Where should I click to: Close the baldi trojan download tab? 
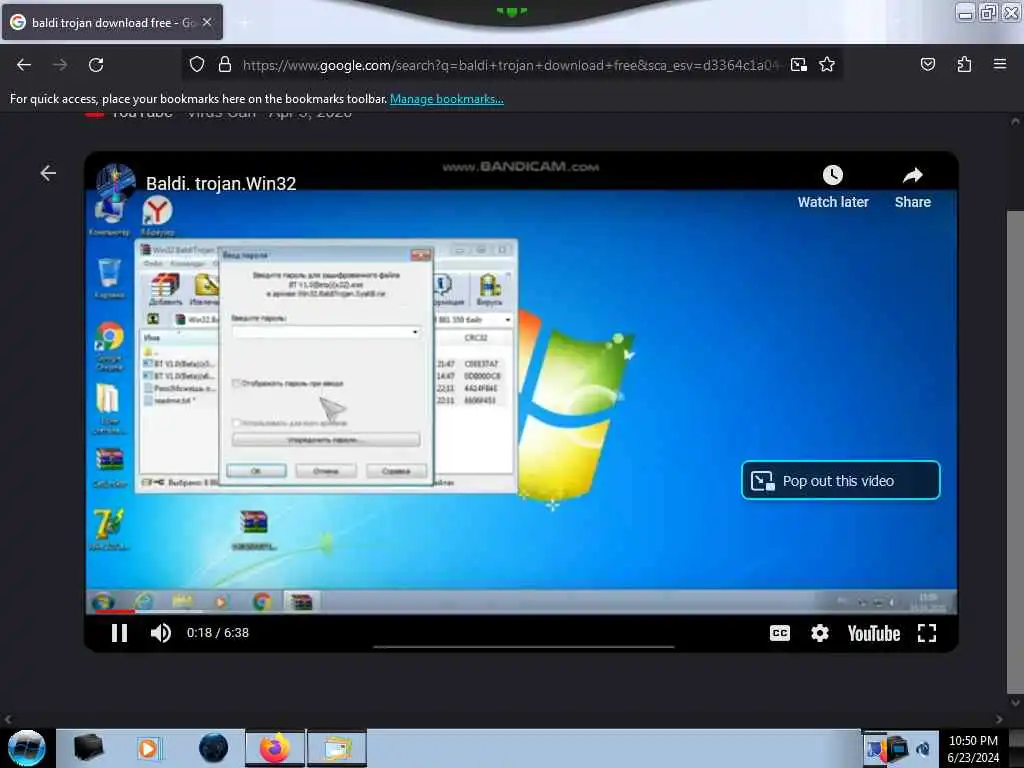coord(207,22)
